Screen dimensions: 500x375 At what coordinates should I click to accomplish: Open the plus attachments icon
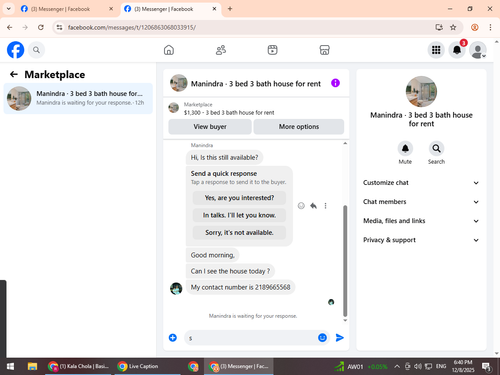pos(173,338)
